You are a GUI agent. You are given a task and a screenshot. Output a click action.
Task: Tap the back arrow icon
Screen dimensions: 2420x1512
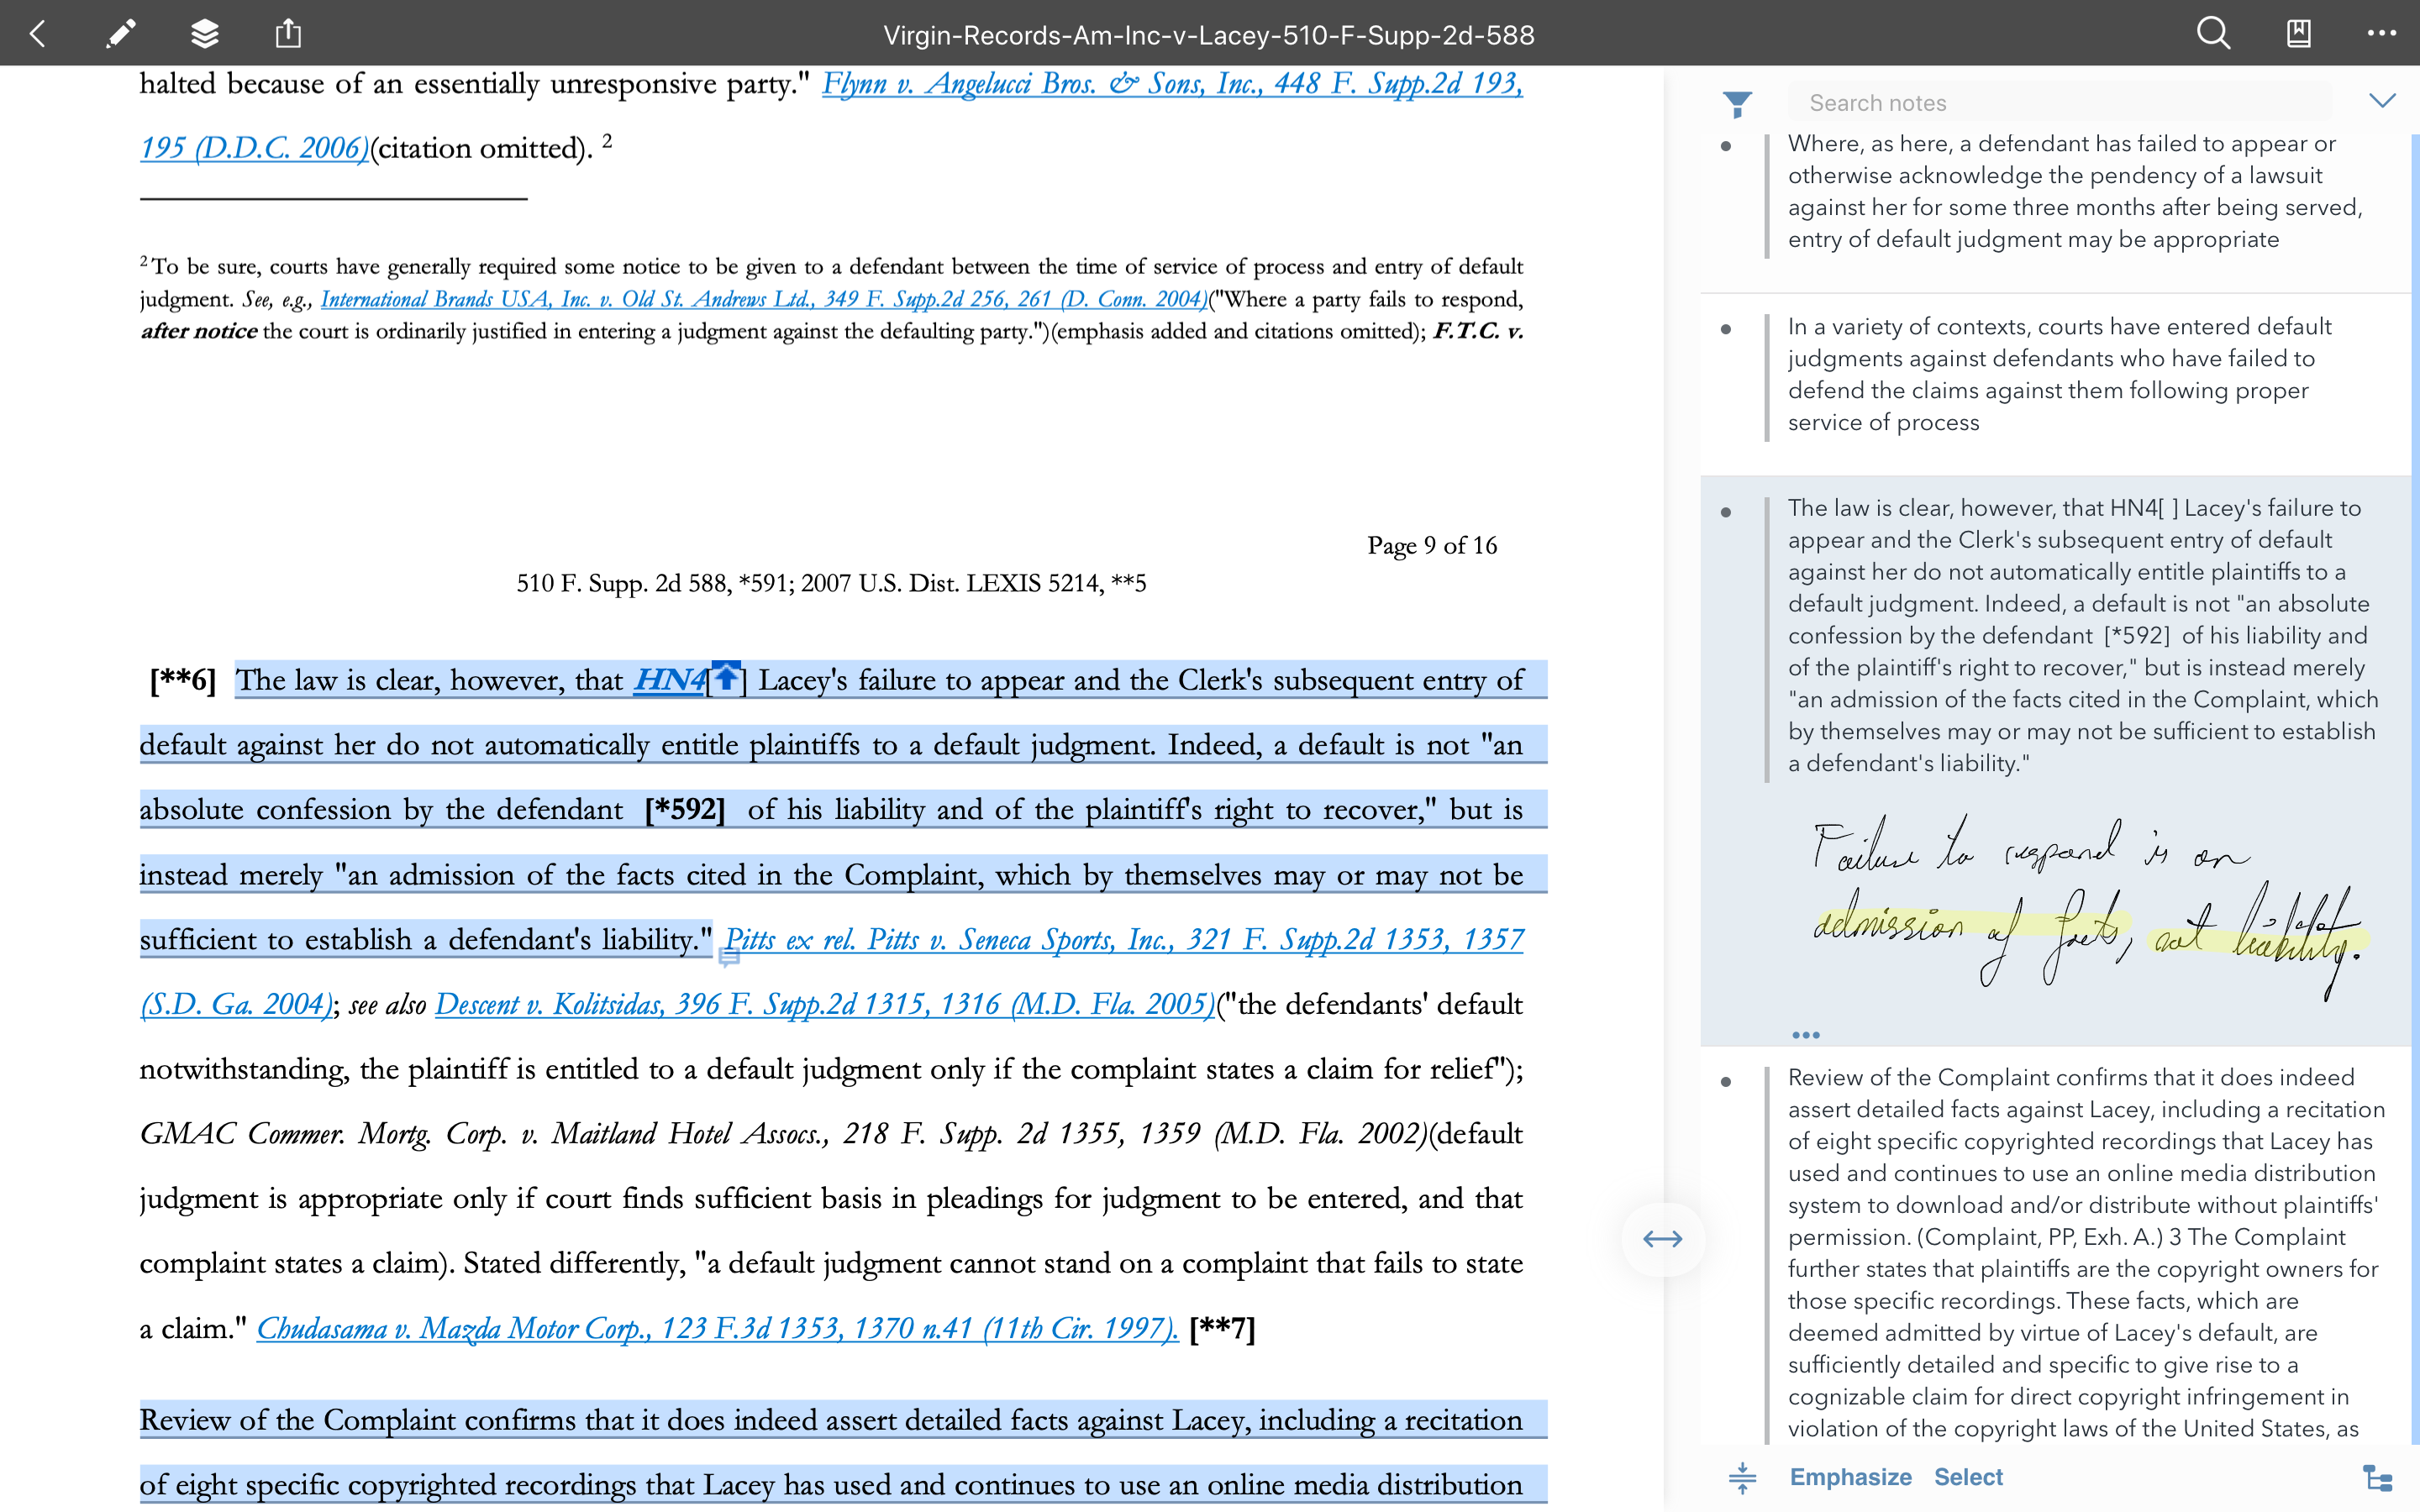[x=38, y=34]
